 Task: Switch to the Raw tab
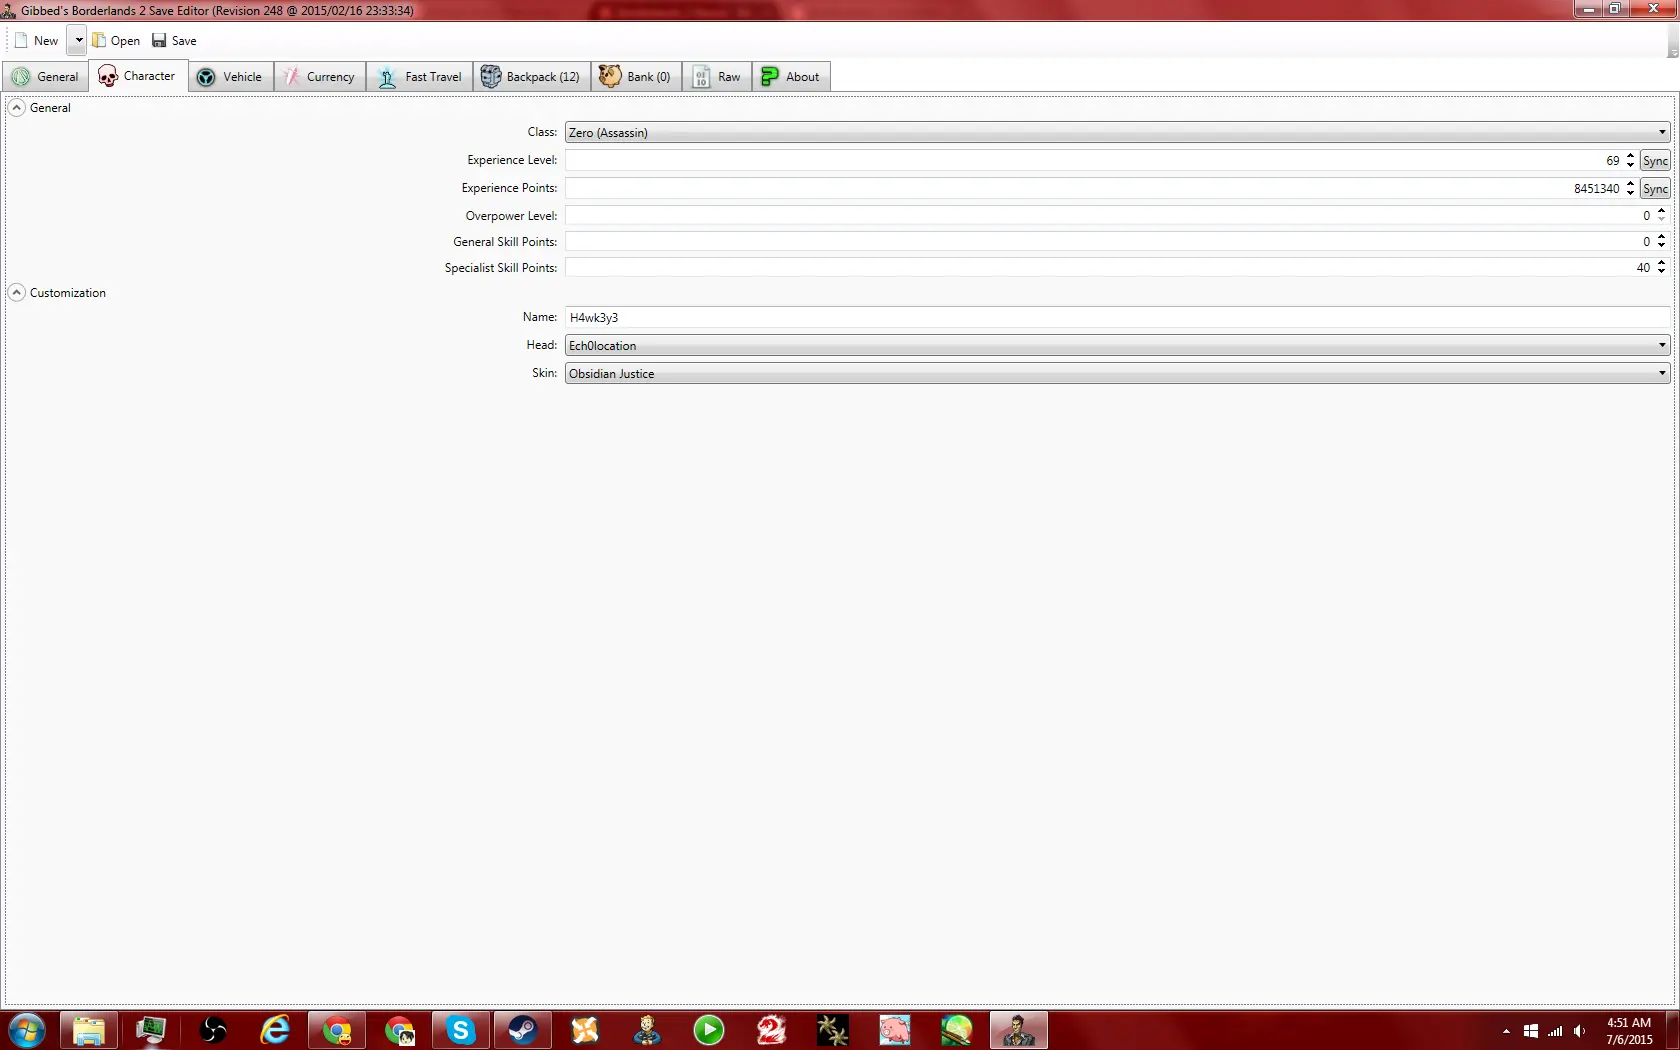point(717,77)
